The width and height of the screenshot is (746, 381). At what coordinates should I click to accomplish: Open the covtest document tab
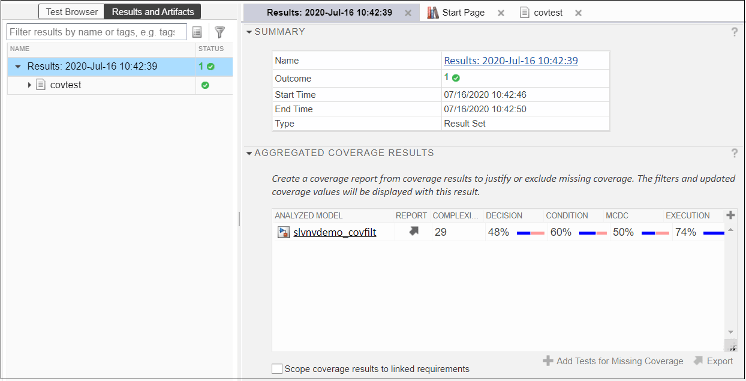point(548,13)
